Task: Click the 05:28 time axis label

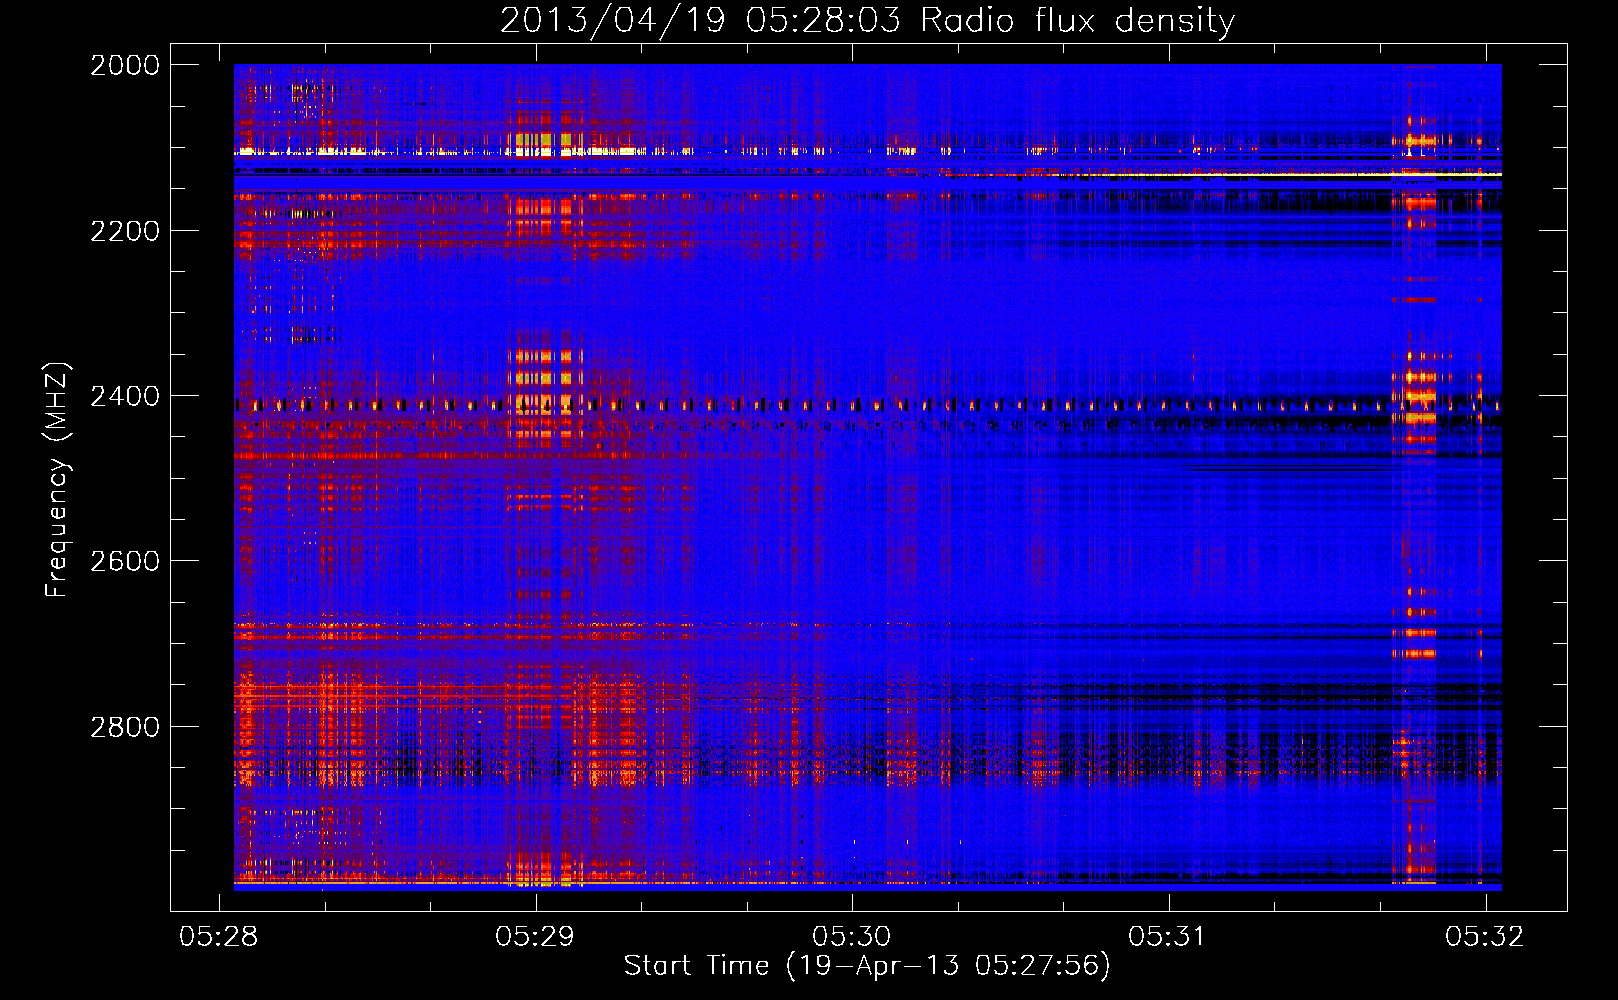Action: [x=219, y=936]
